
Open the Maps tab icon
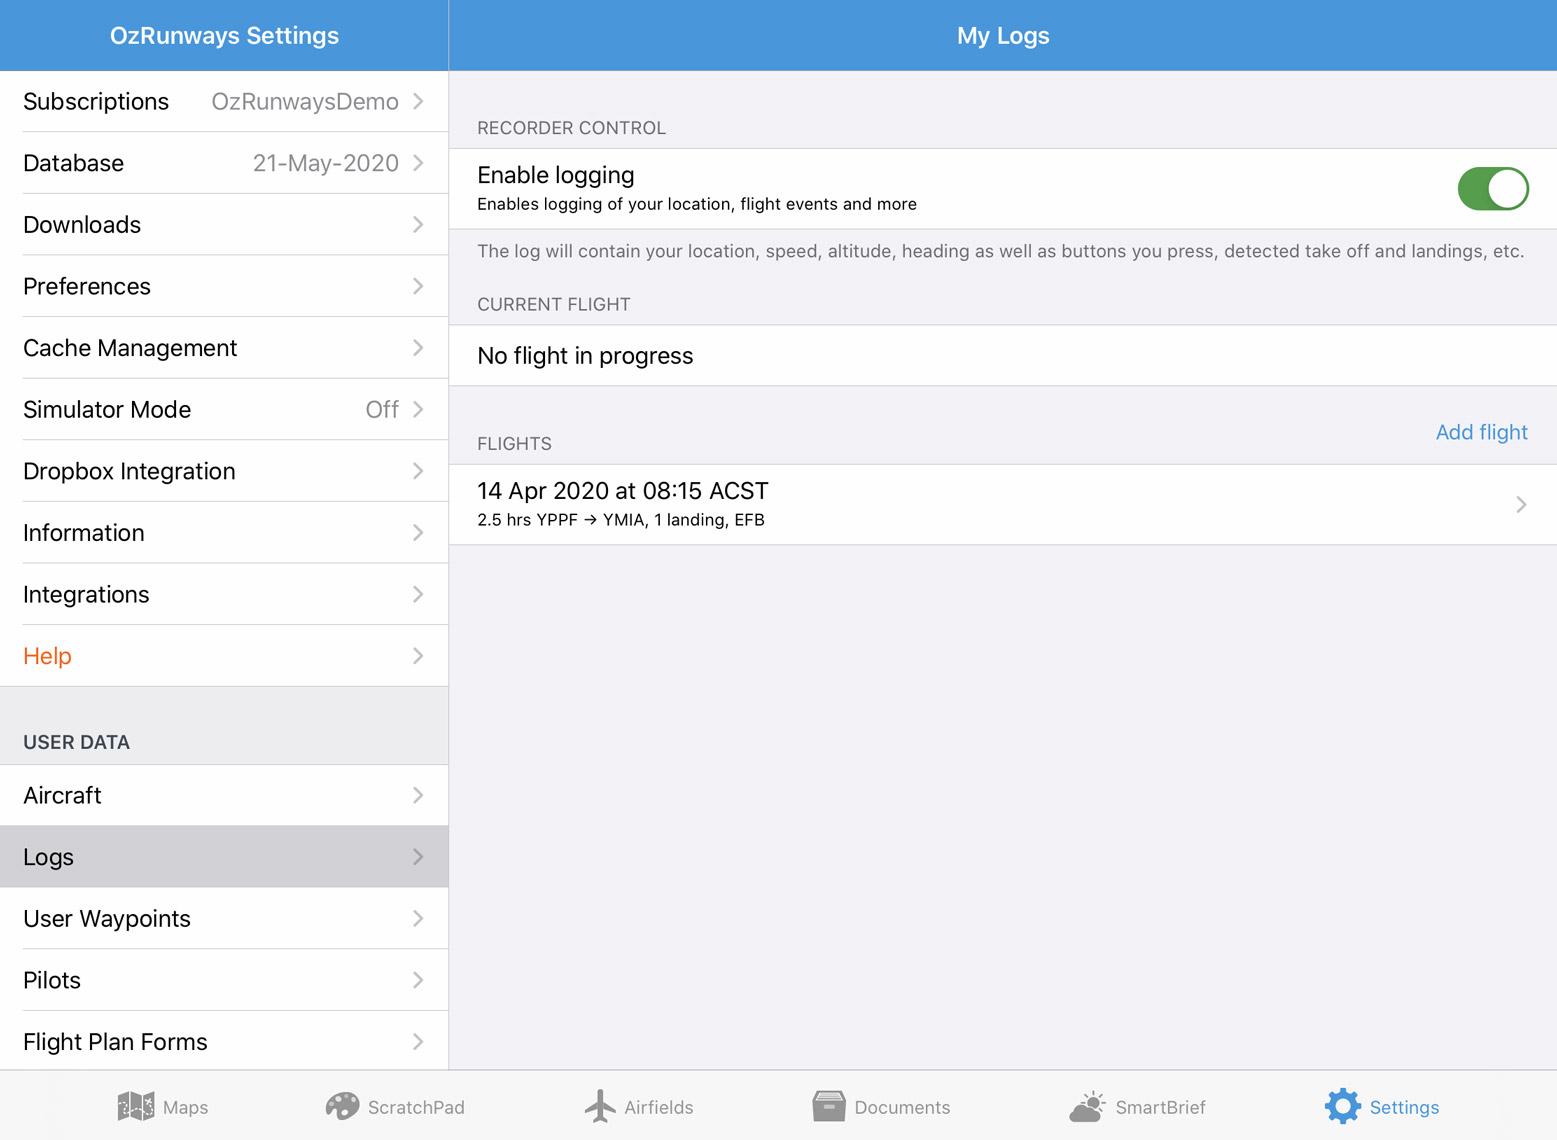click(x=136, y=1106)
